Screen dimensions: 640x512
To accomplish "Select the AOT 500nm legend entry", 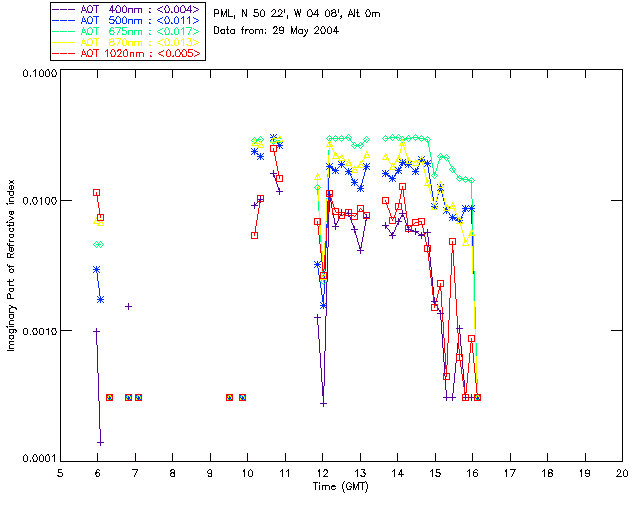I will click(x=128, y=20).
